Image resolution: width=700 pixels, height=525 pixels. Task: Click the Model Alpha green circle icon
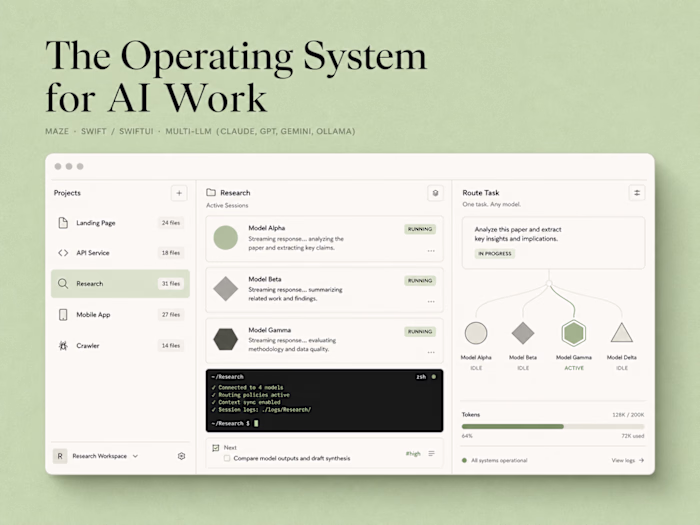[225, 238]
